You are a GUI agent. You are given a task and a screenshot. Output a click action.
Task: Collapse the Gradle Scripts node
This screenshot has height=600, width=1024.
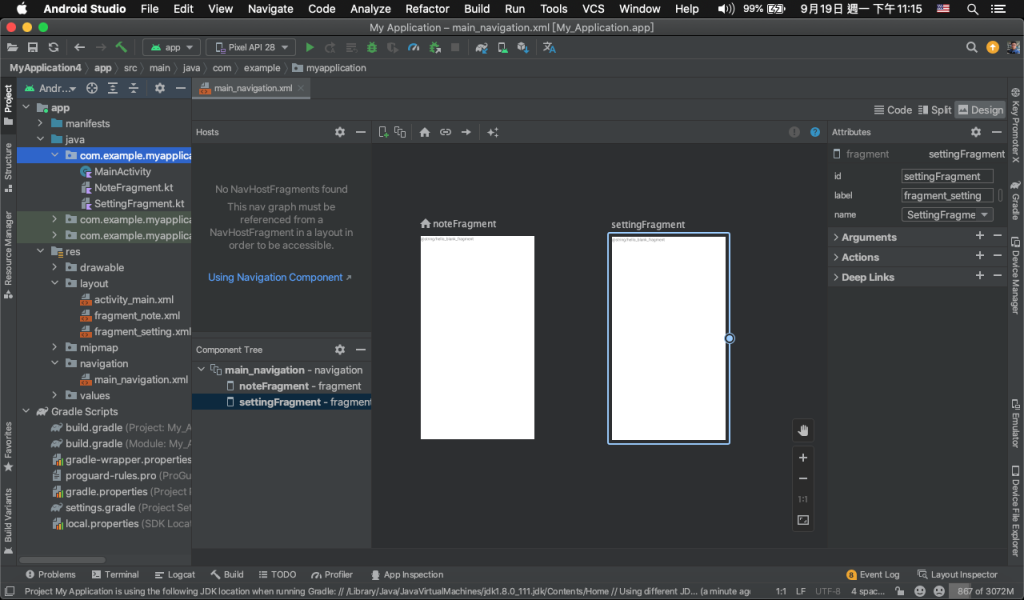click(x=26, y=411)
